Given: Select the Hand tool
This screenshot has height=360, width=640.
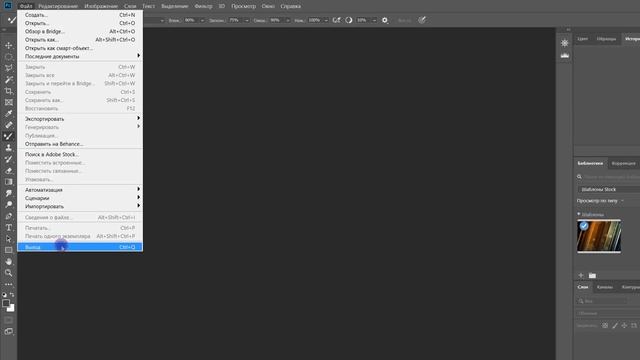Looking at the screenshot, I should pyautogui.click(x=9, y=262).
